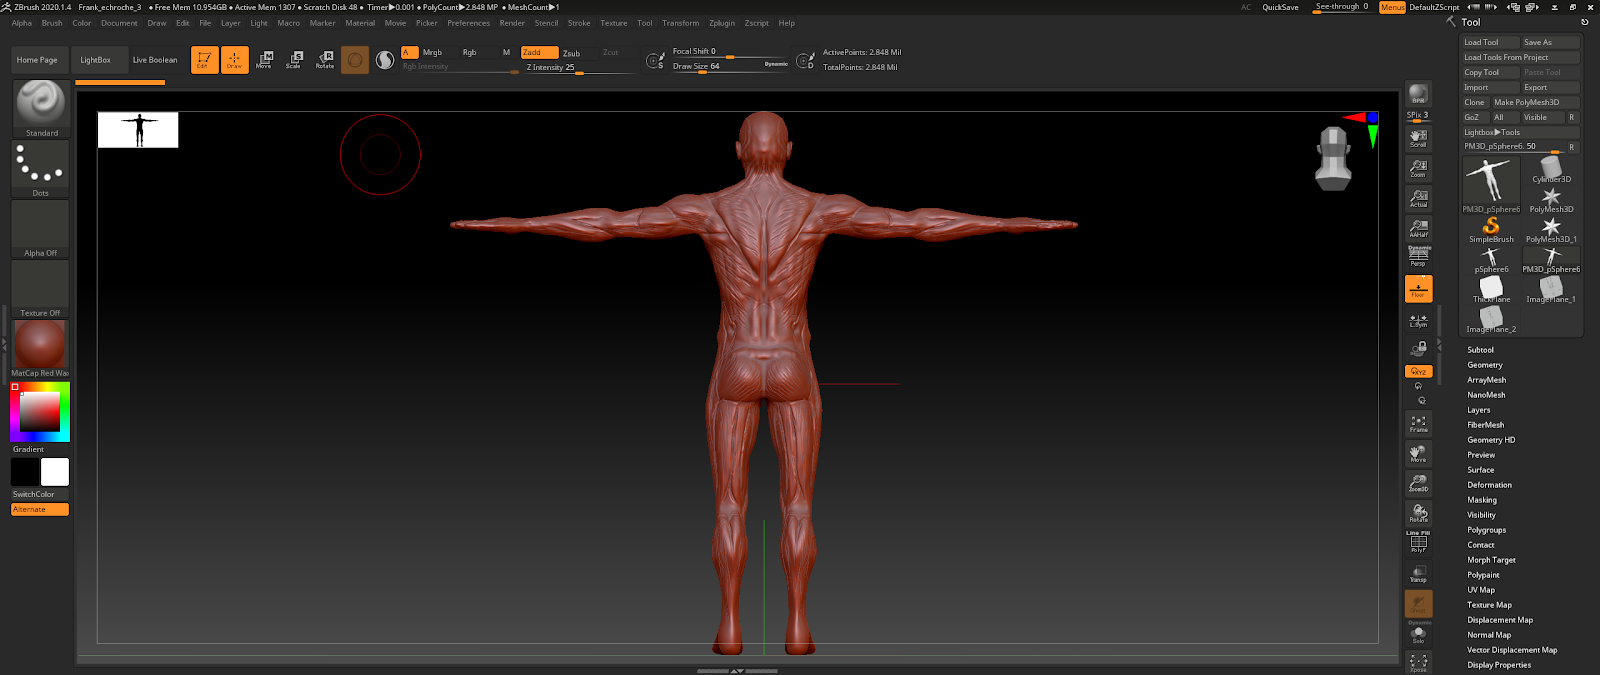Click the white secondary color swatch

55,472
